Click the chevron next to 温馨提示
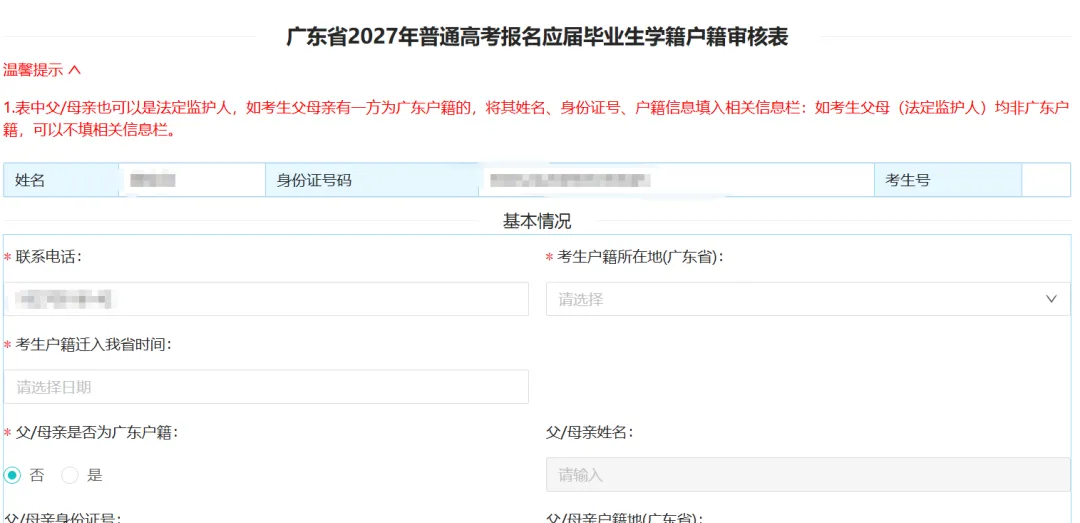Screen dimensions: 1080x523 [x=75, y=70]
